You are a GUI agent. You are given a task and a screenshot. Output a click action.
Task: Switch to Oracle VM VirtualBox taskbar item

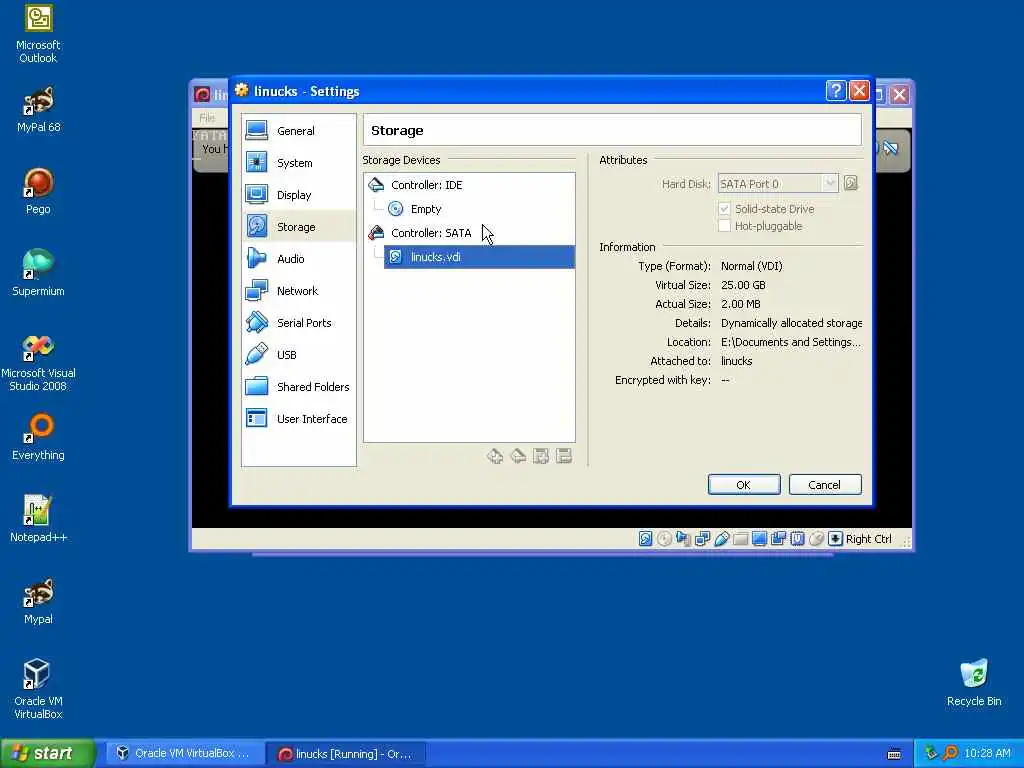(x=185, y=754)
